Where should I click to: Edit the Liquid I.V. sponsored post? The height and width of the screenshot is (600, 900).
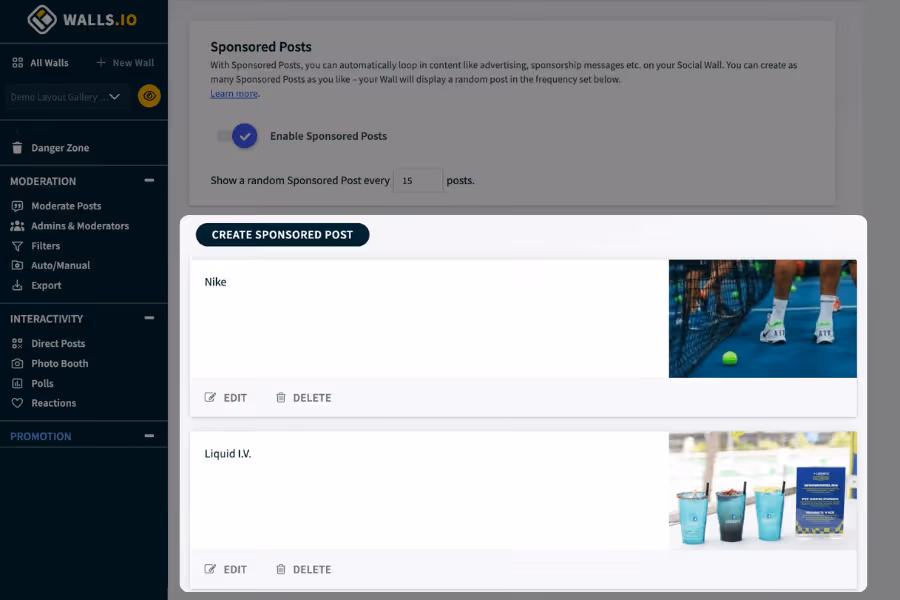[226, 569]
